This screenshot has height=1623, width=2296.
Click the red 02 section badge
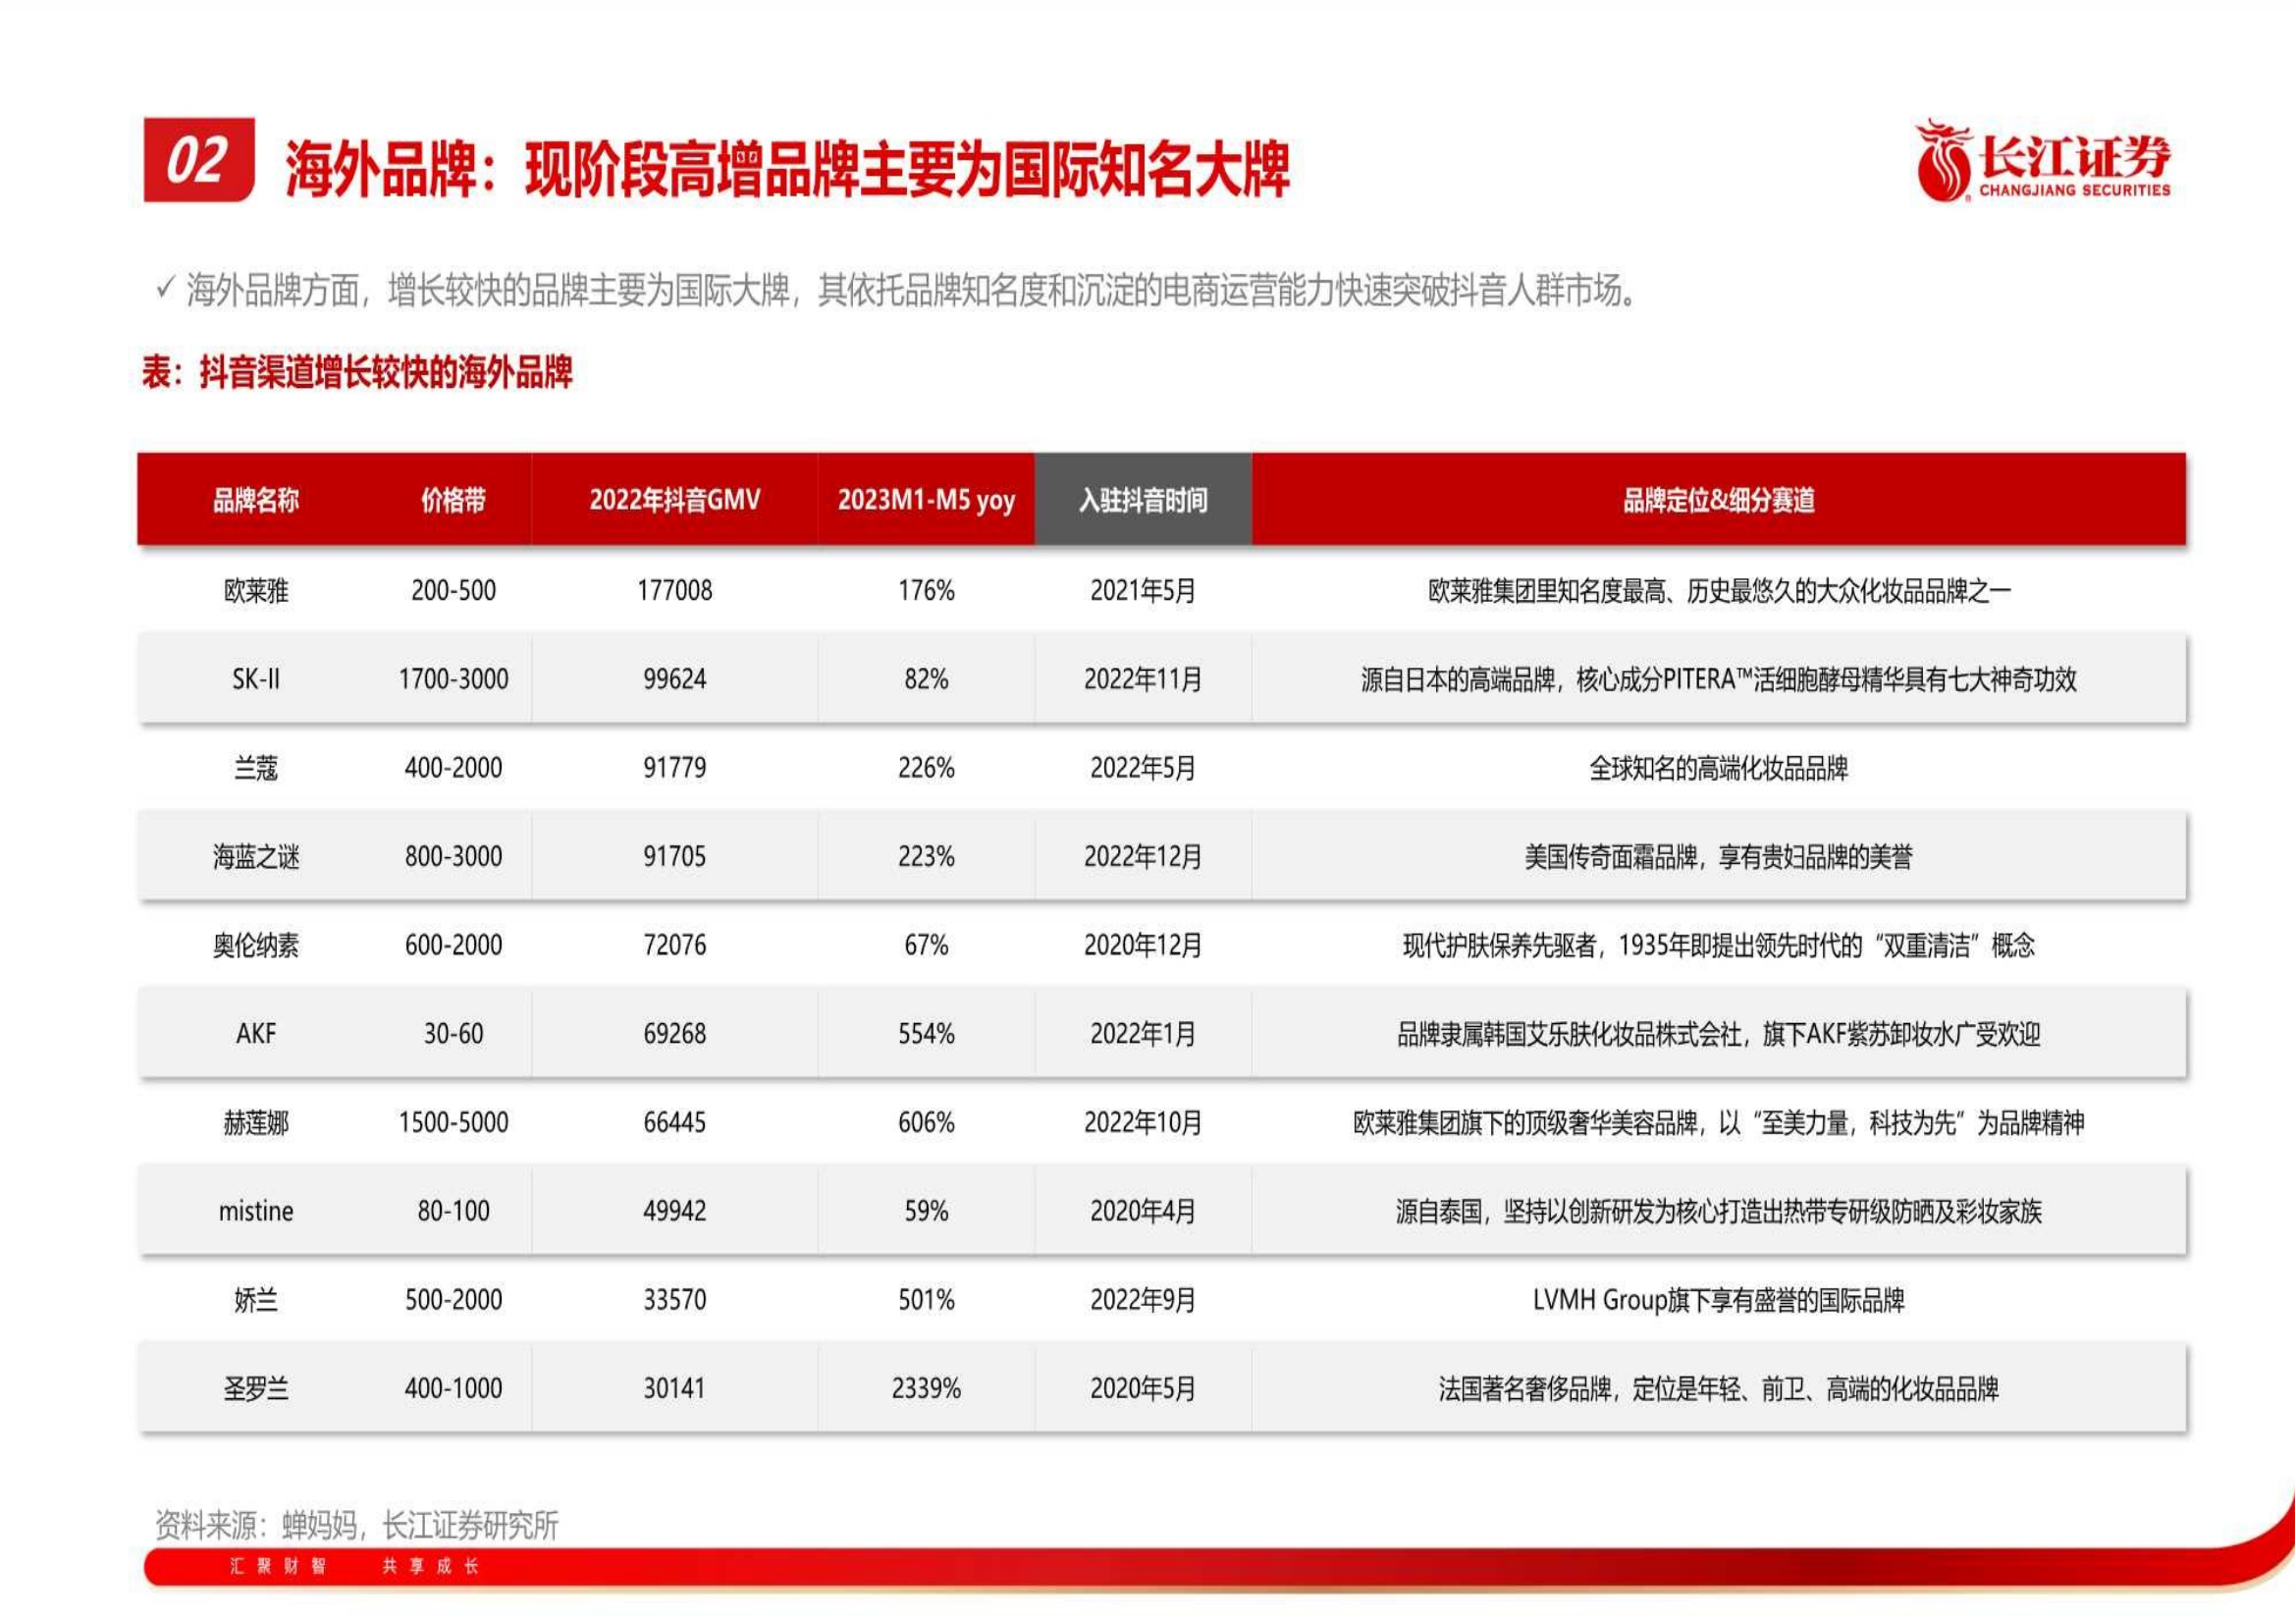tap(198, 160)
